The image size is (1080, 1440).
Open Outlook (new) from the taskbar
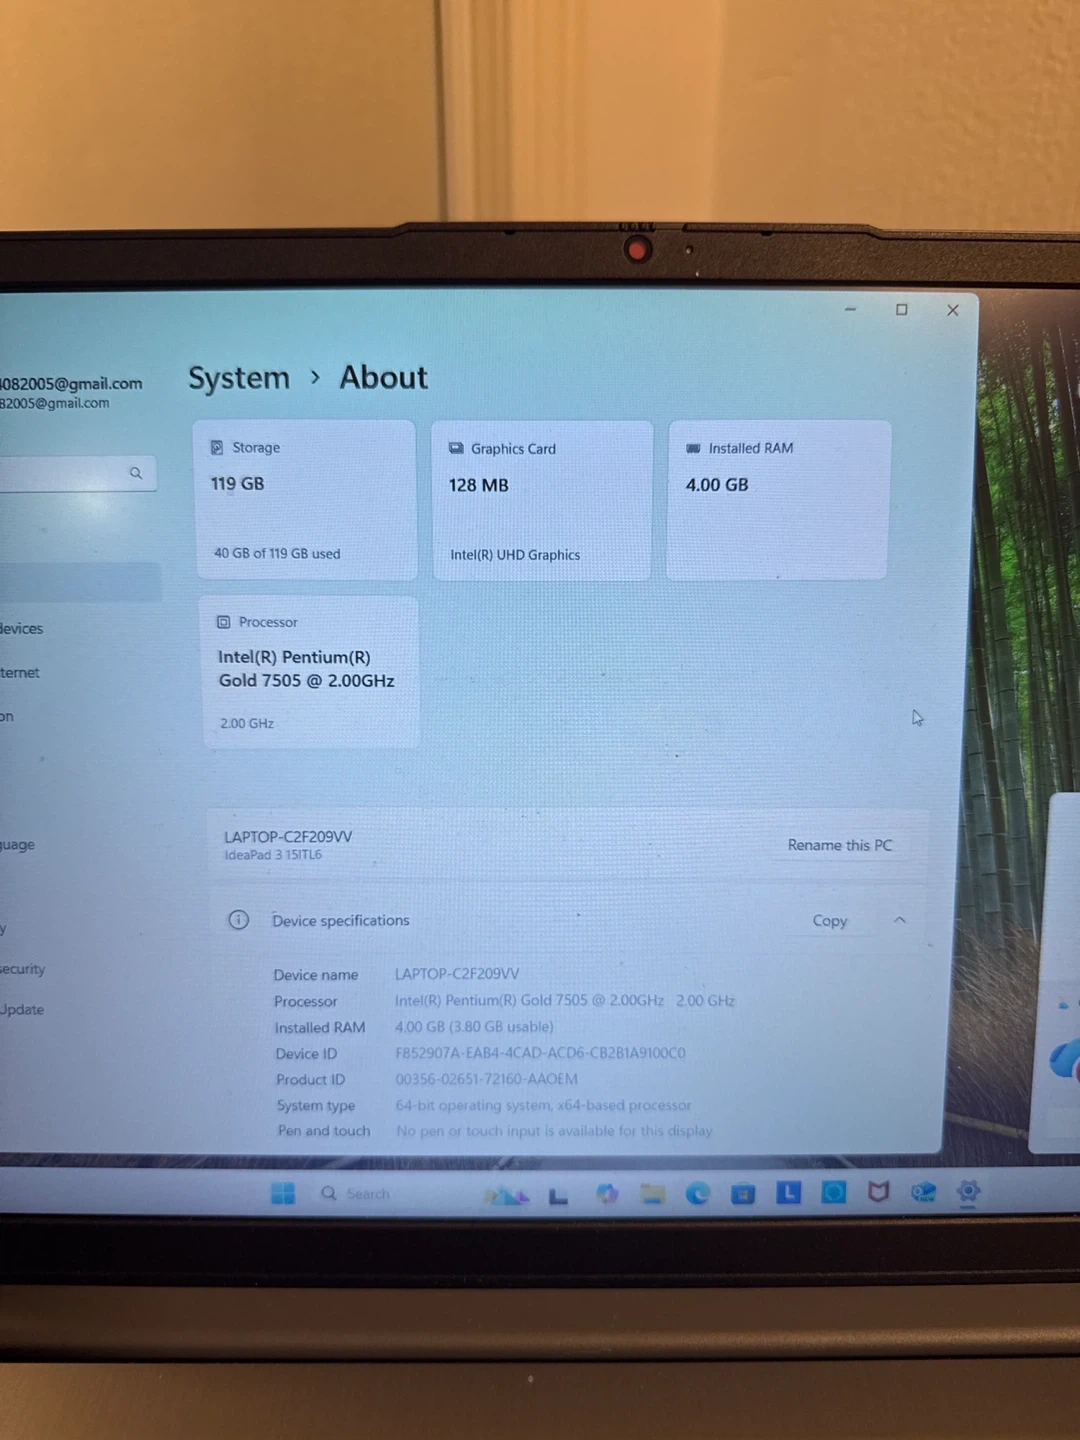923,1192
